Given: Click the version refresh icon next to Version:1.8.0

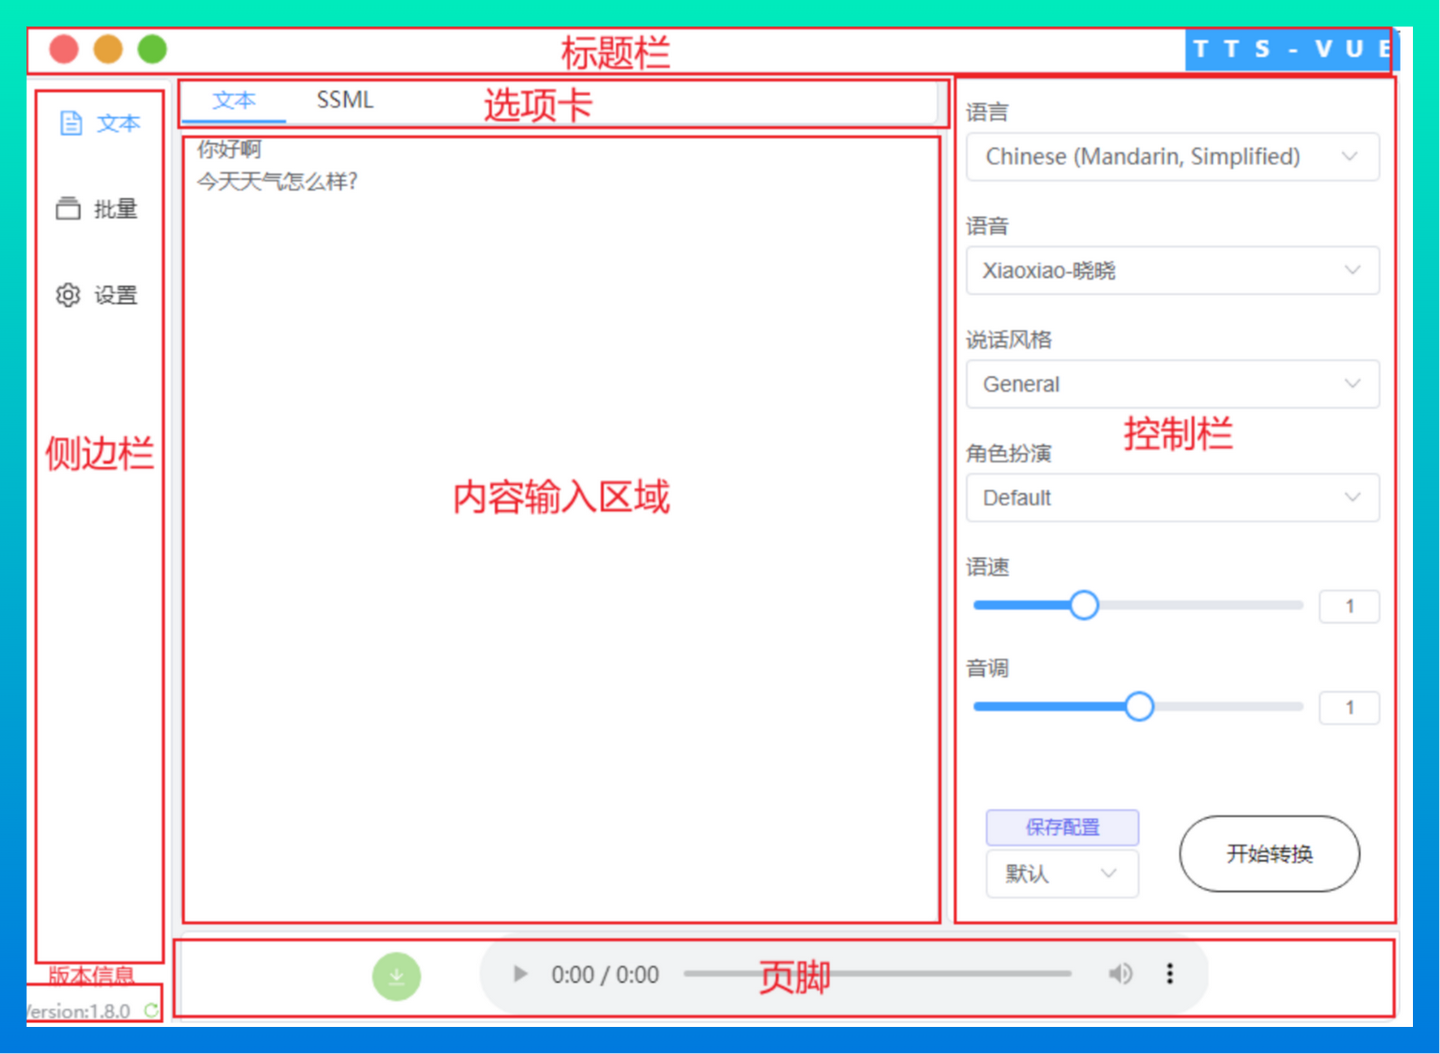Looking at the screenshot, I should [x=152, y=1009].
